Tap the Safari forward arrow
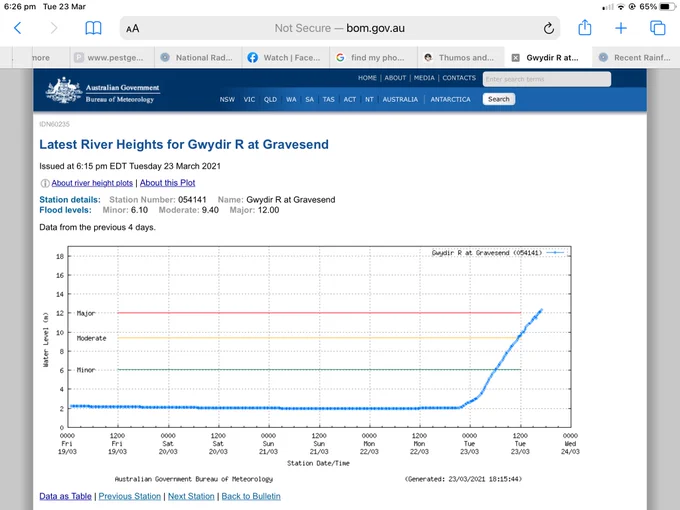The width and height of the screenshot is (680, 510). (x=53, y=28)
